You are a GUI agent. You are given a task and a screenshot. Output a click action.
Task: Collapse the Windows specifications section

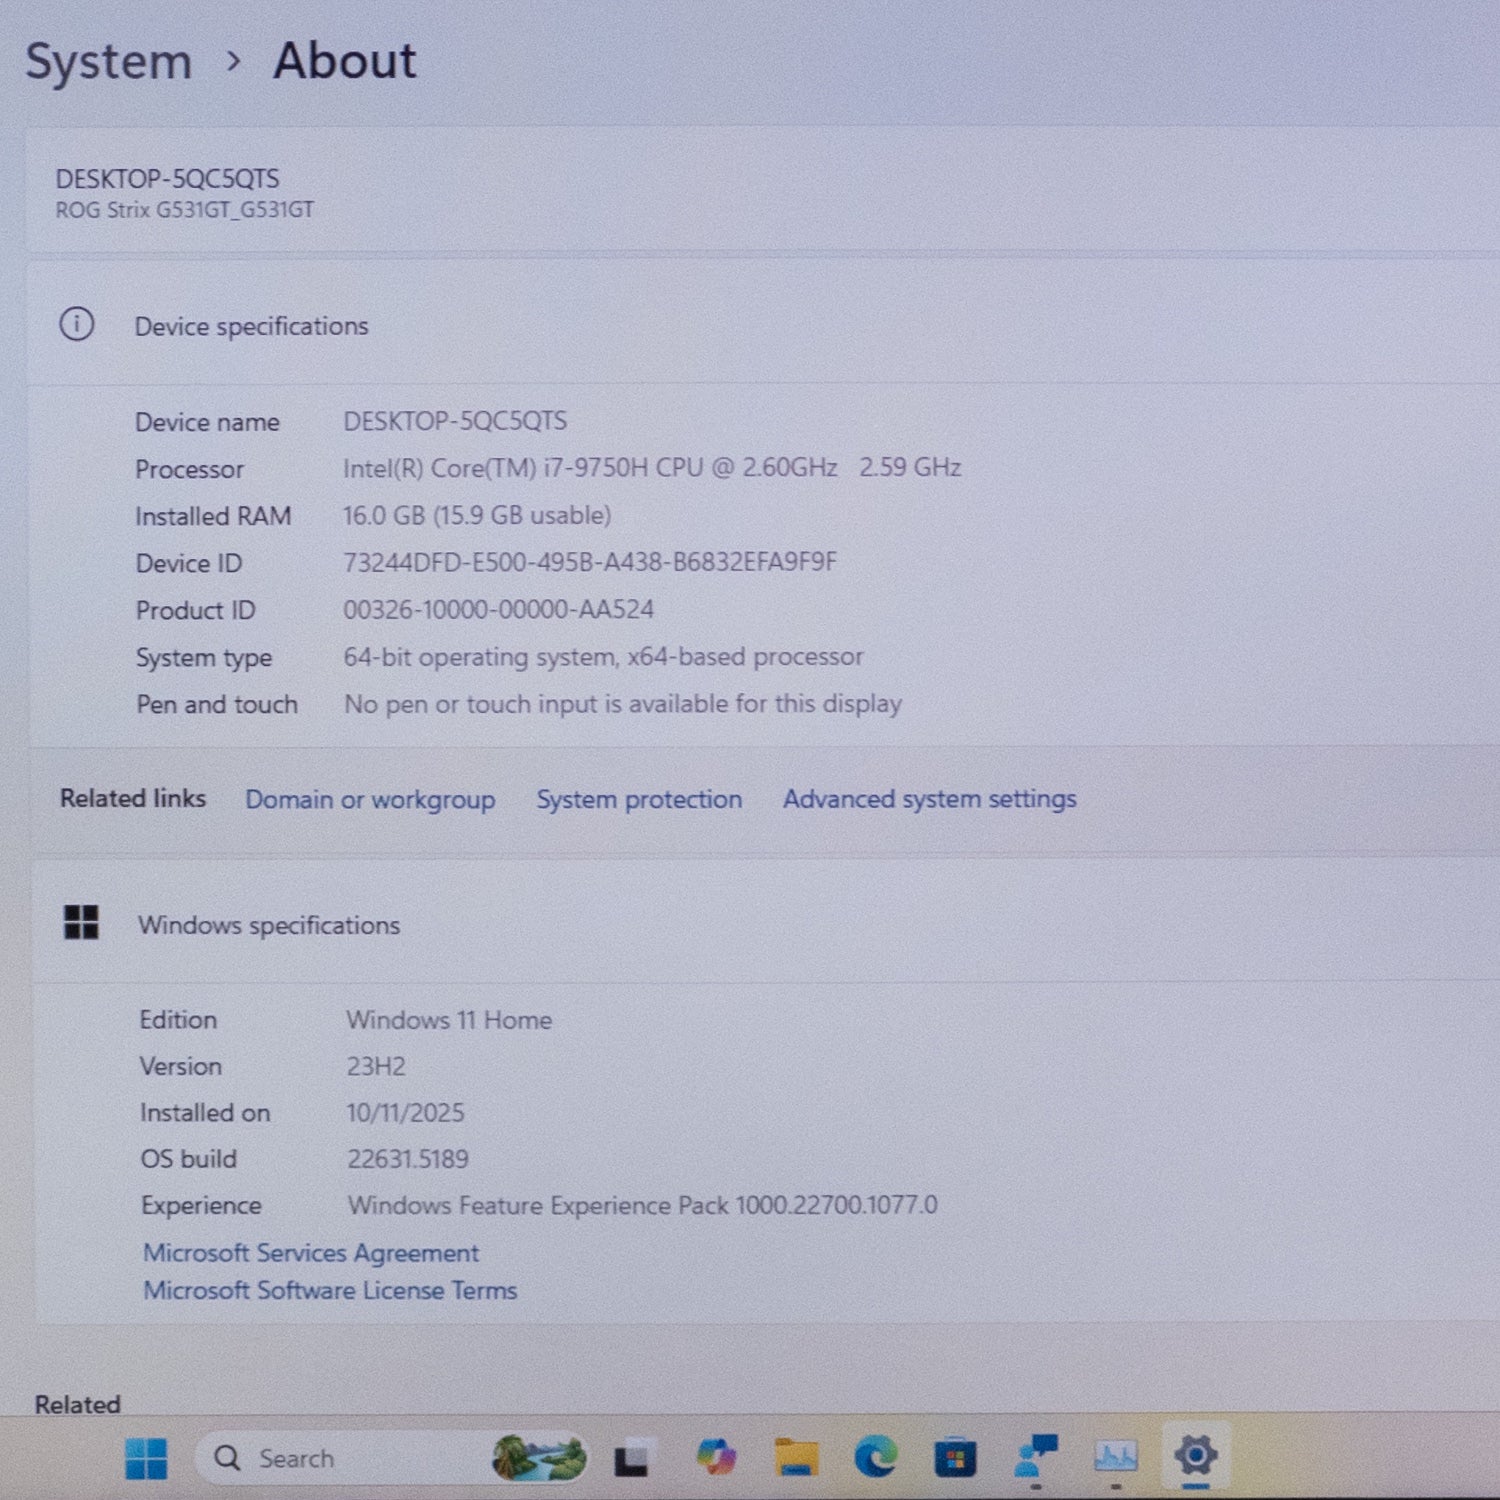[x=269, y=925]
